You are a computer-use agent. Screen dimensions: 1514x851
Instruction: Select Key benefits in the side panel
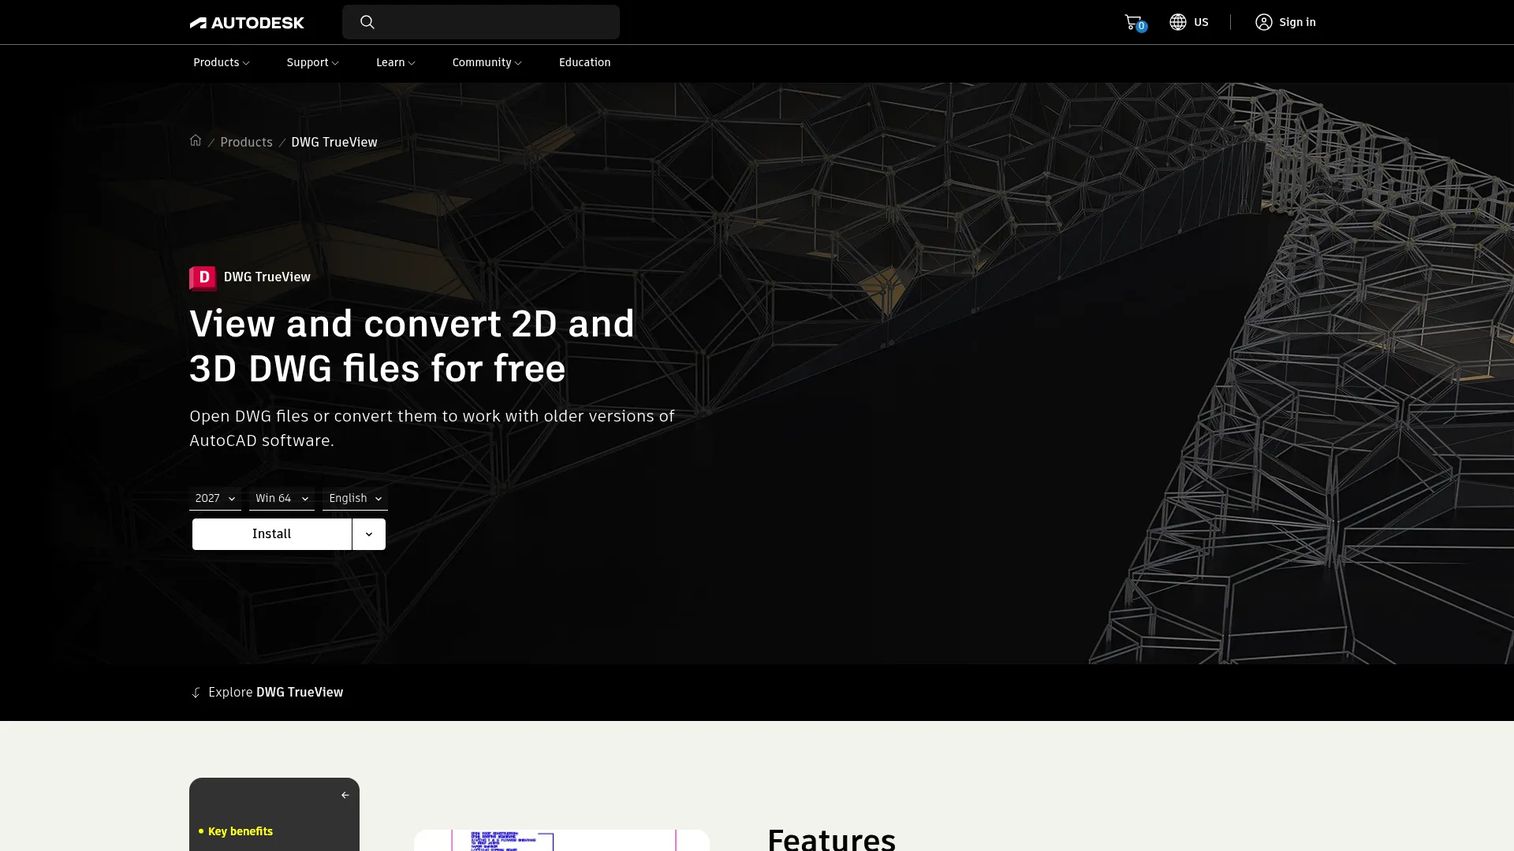tap(240, 831)
